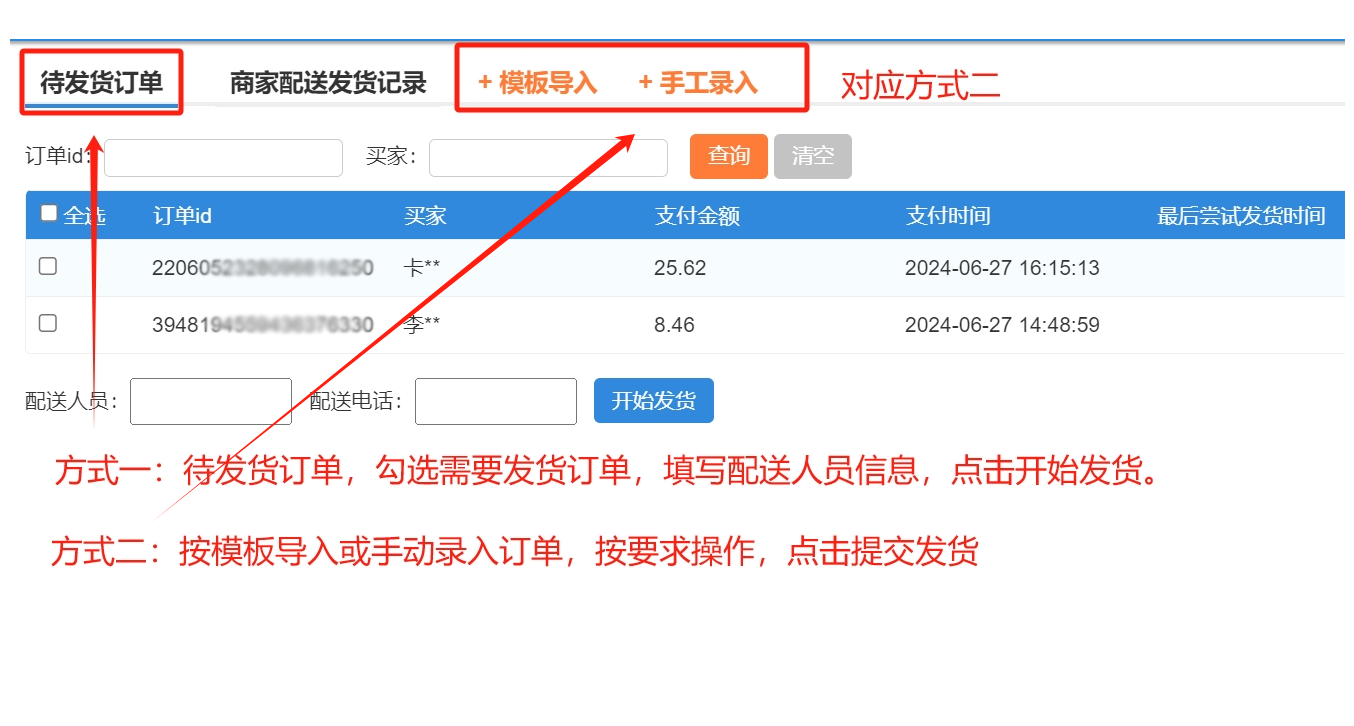Click the 支付金额 column header
The height and width of the screenshot is (726, 1354).
click(x=697, y=216)
